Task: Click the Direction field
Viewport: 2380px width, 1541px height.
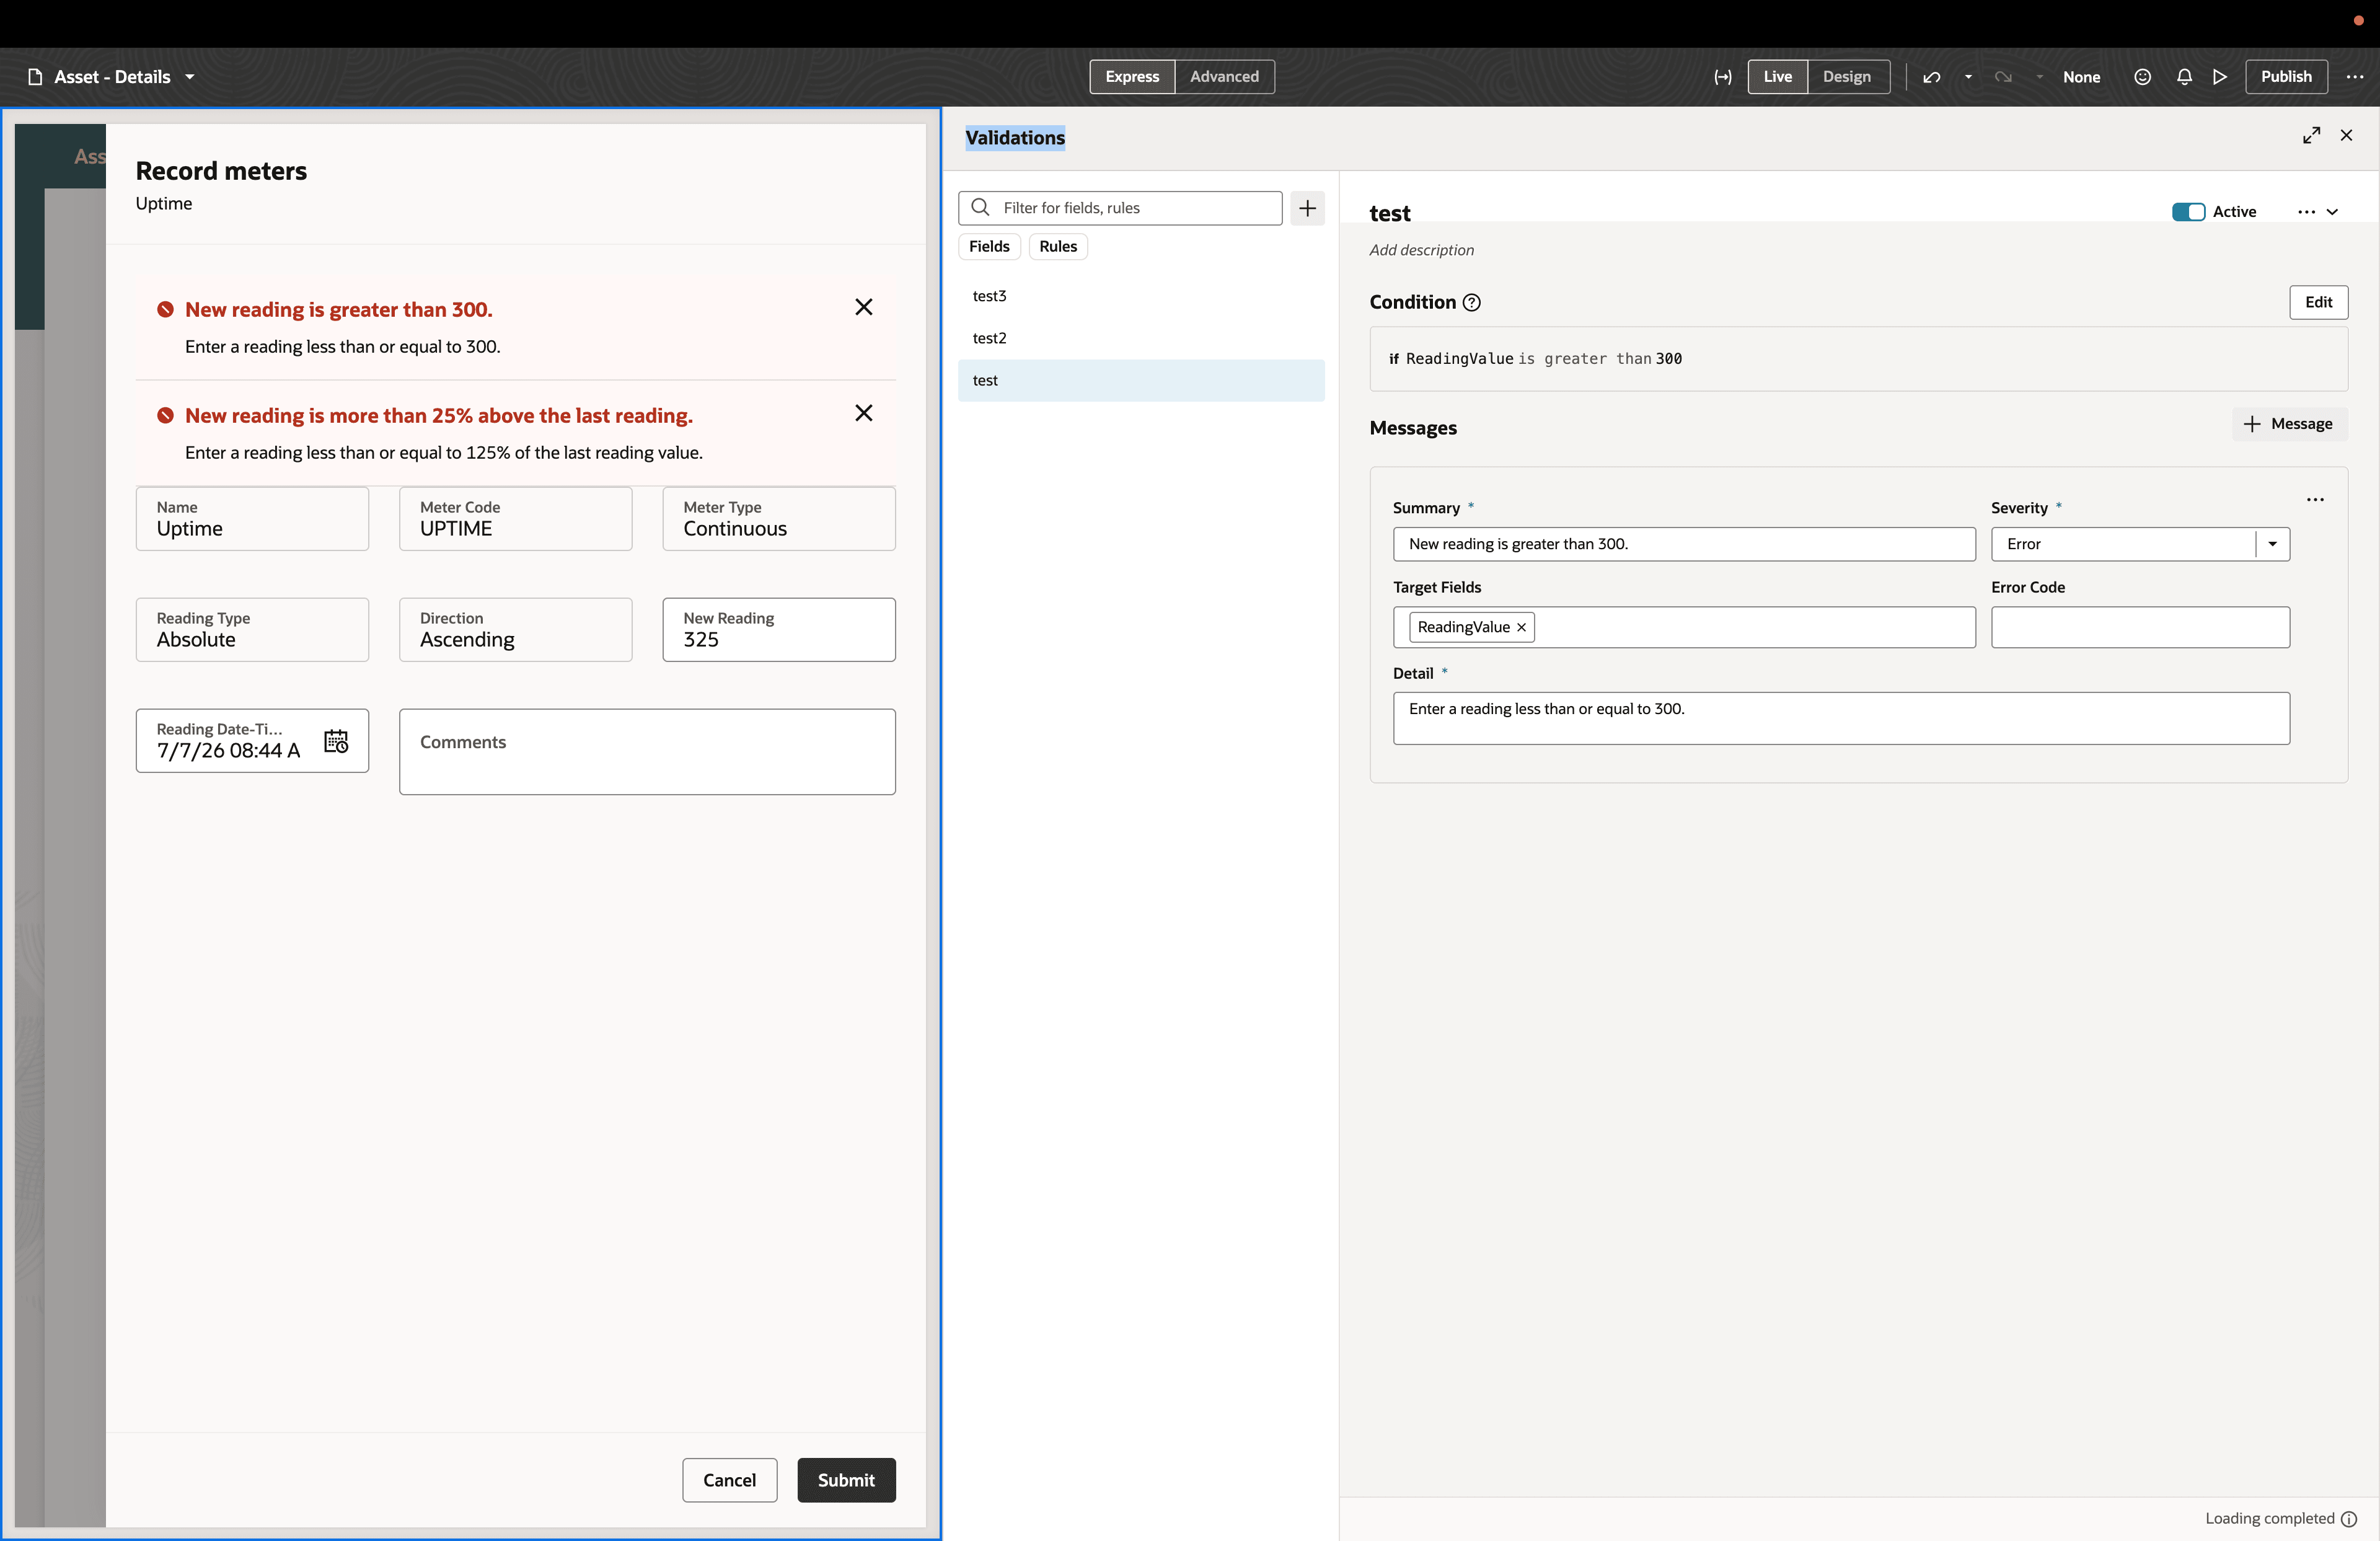Action: [x=515, y=629]
